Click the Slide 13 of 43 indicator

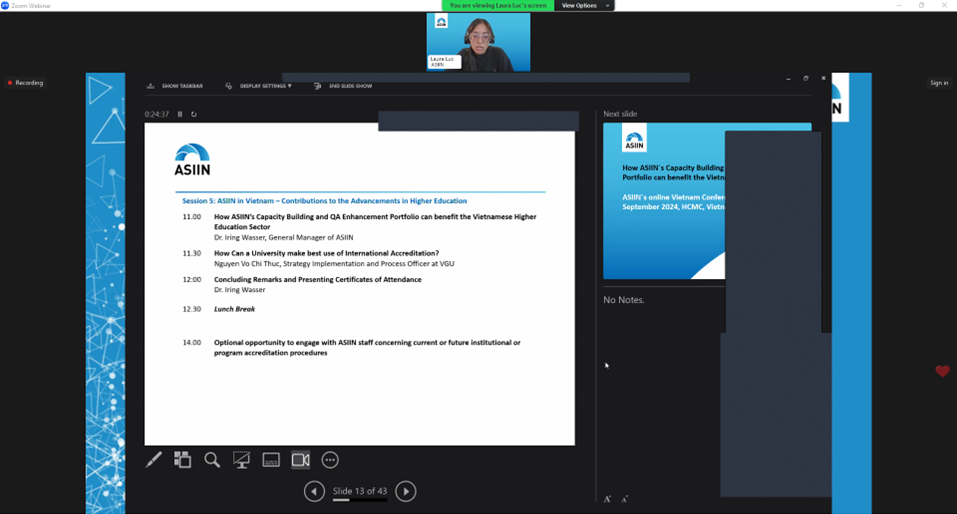tap(360, 491)
